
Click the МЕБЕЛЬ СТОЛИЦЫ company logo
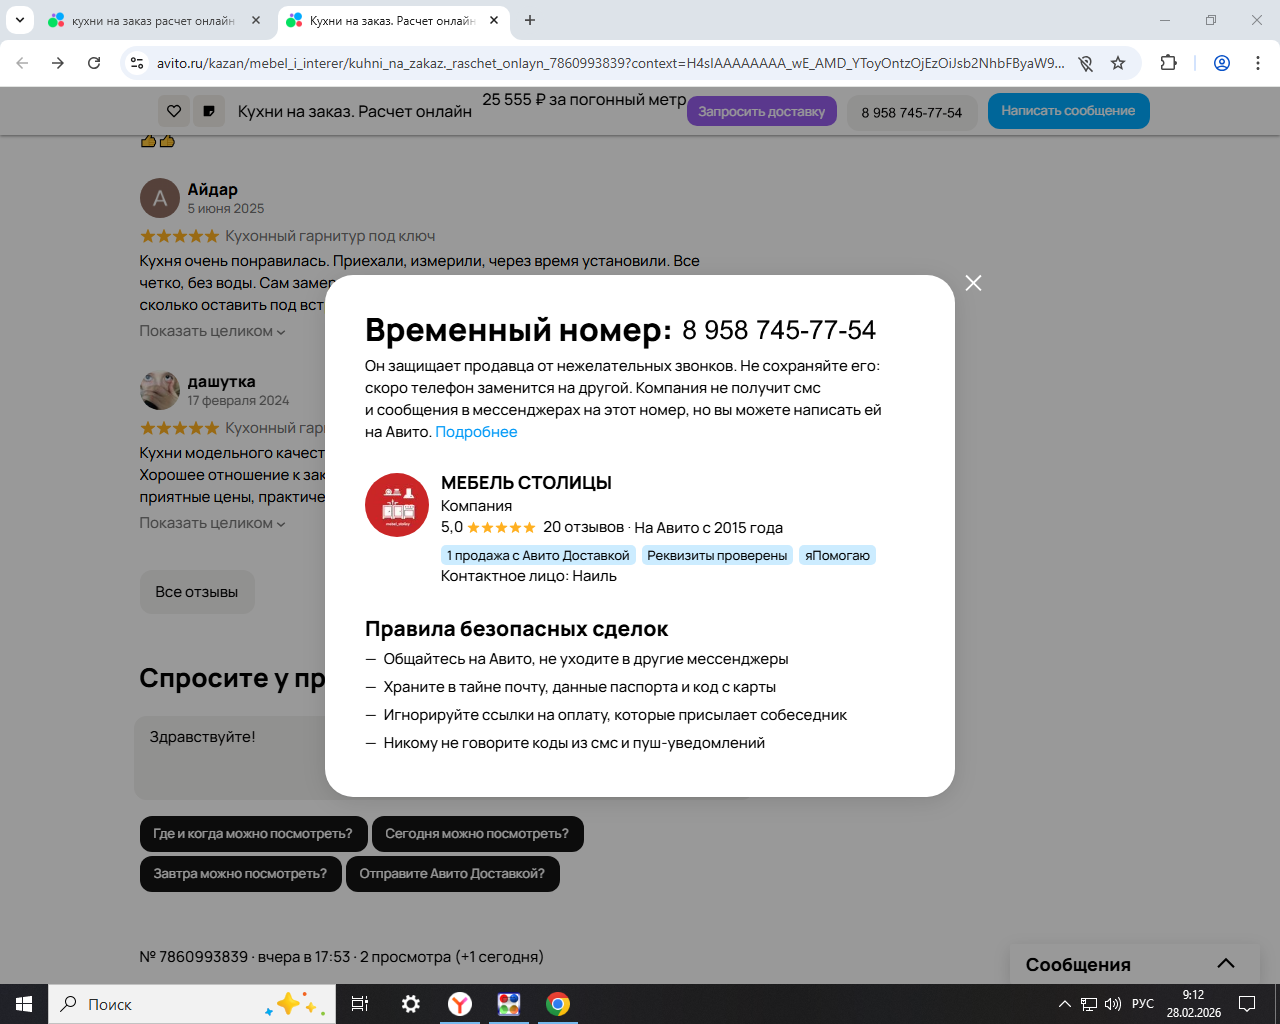[x=397, y=505]
